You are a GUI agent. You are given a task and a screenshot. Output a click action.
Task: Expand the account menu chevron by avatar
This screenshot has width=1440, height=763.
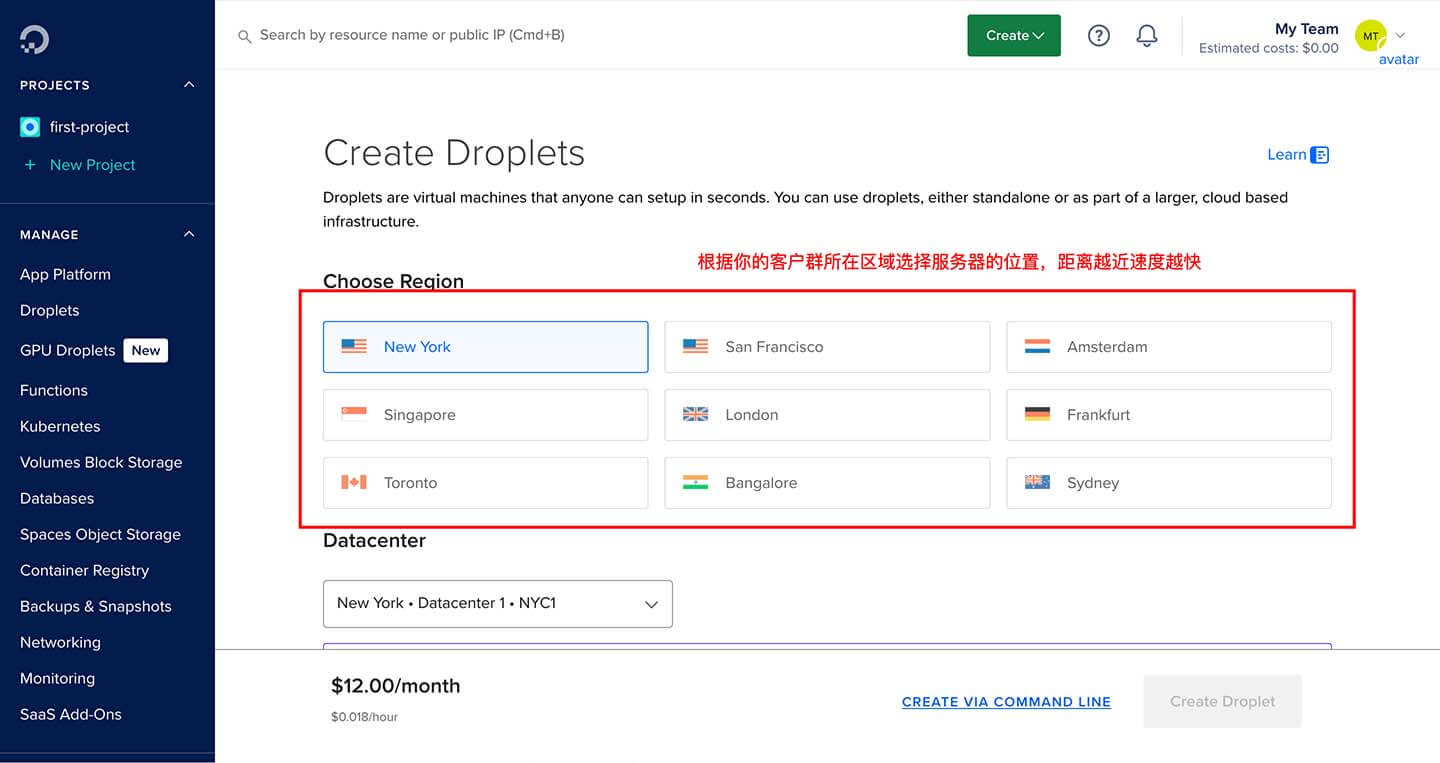pyautogui.click(x=1400, y=35)
